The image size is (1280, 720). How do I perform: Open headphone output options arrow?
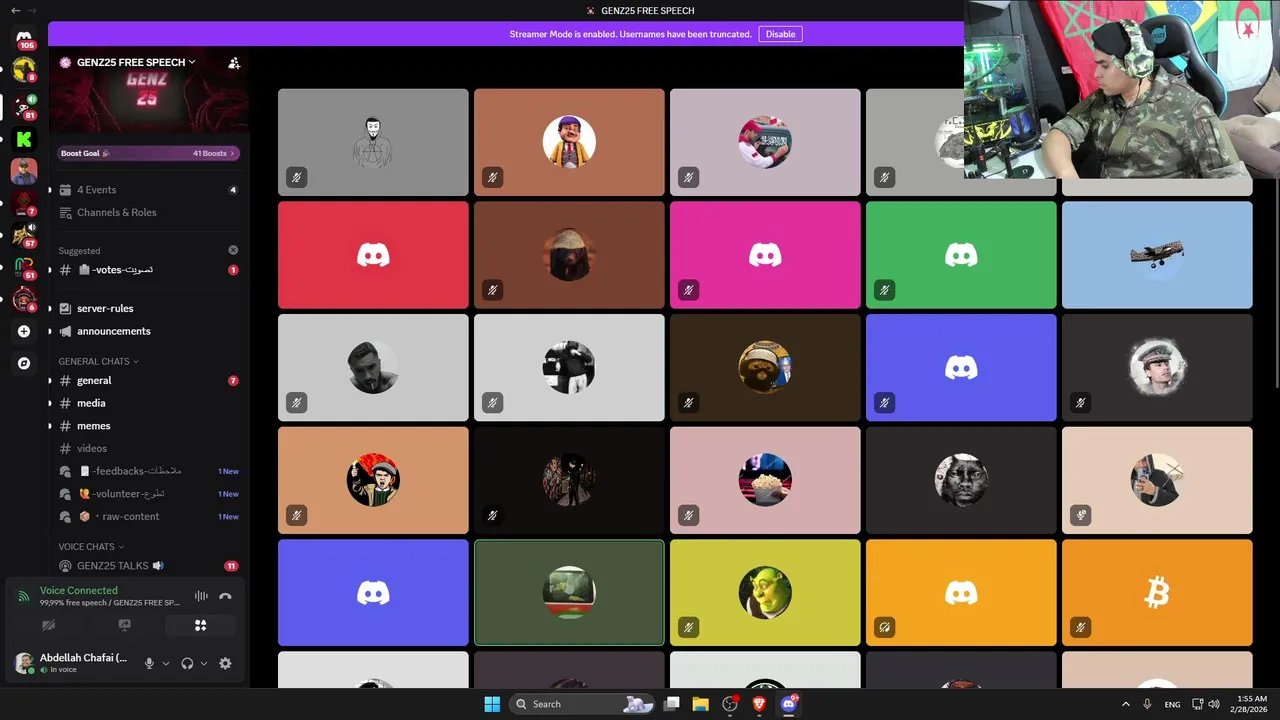click(x=204, y=663)
